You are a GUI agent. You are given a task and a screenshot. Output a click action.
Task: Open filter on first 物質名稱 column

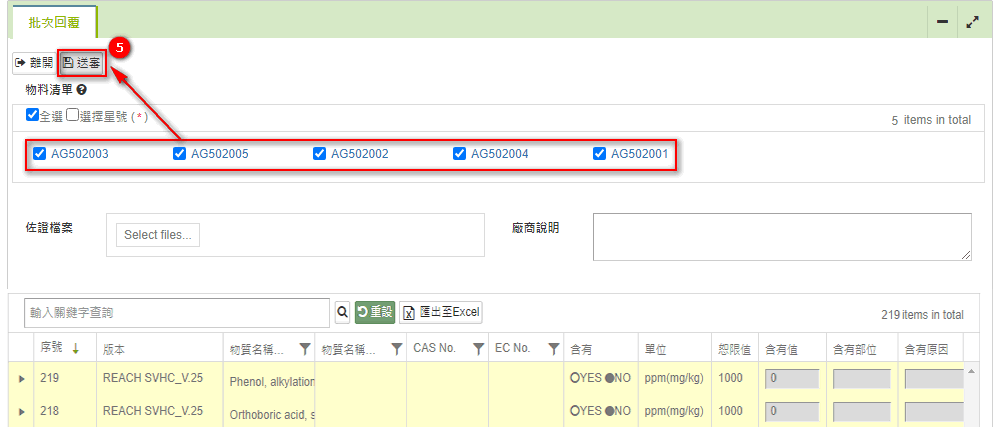(304, 349)
